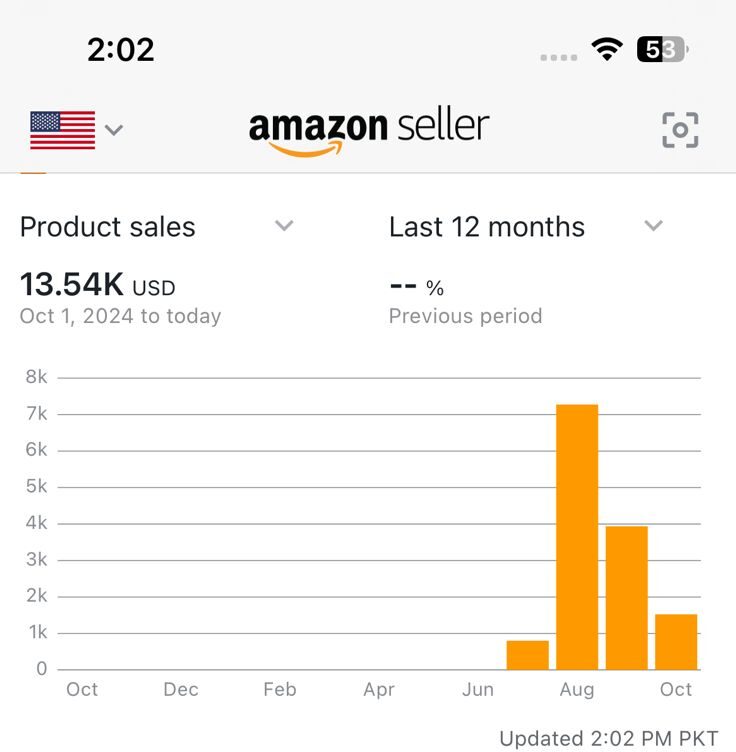Tap the Previous period percentage label
Screen dimensions: 736x752
pos(465,316)
